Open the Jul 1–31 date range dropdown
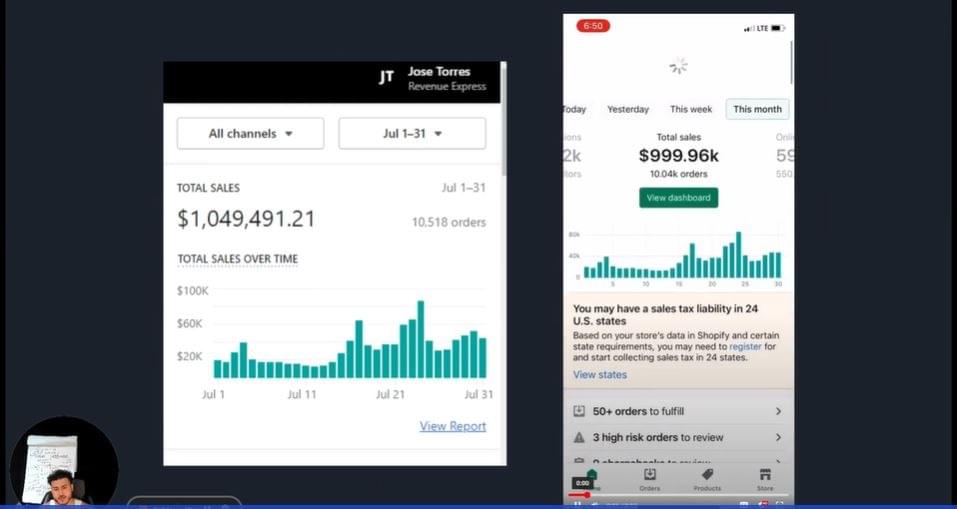957x509 pixels. click(412, 133)
